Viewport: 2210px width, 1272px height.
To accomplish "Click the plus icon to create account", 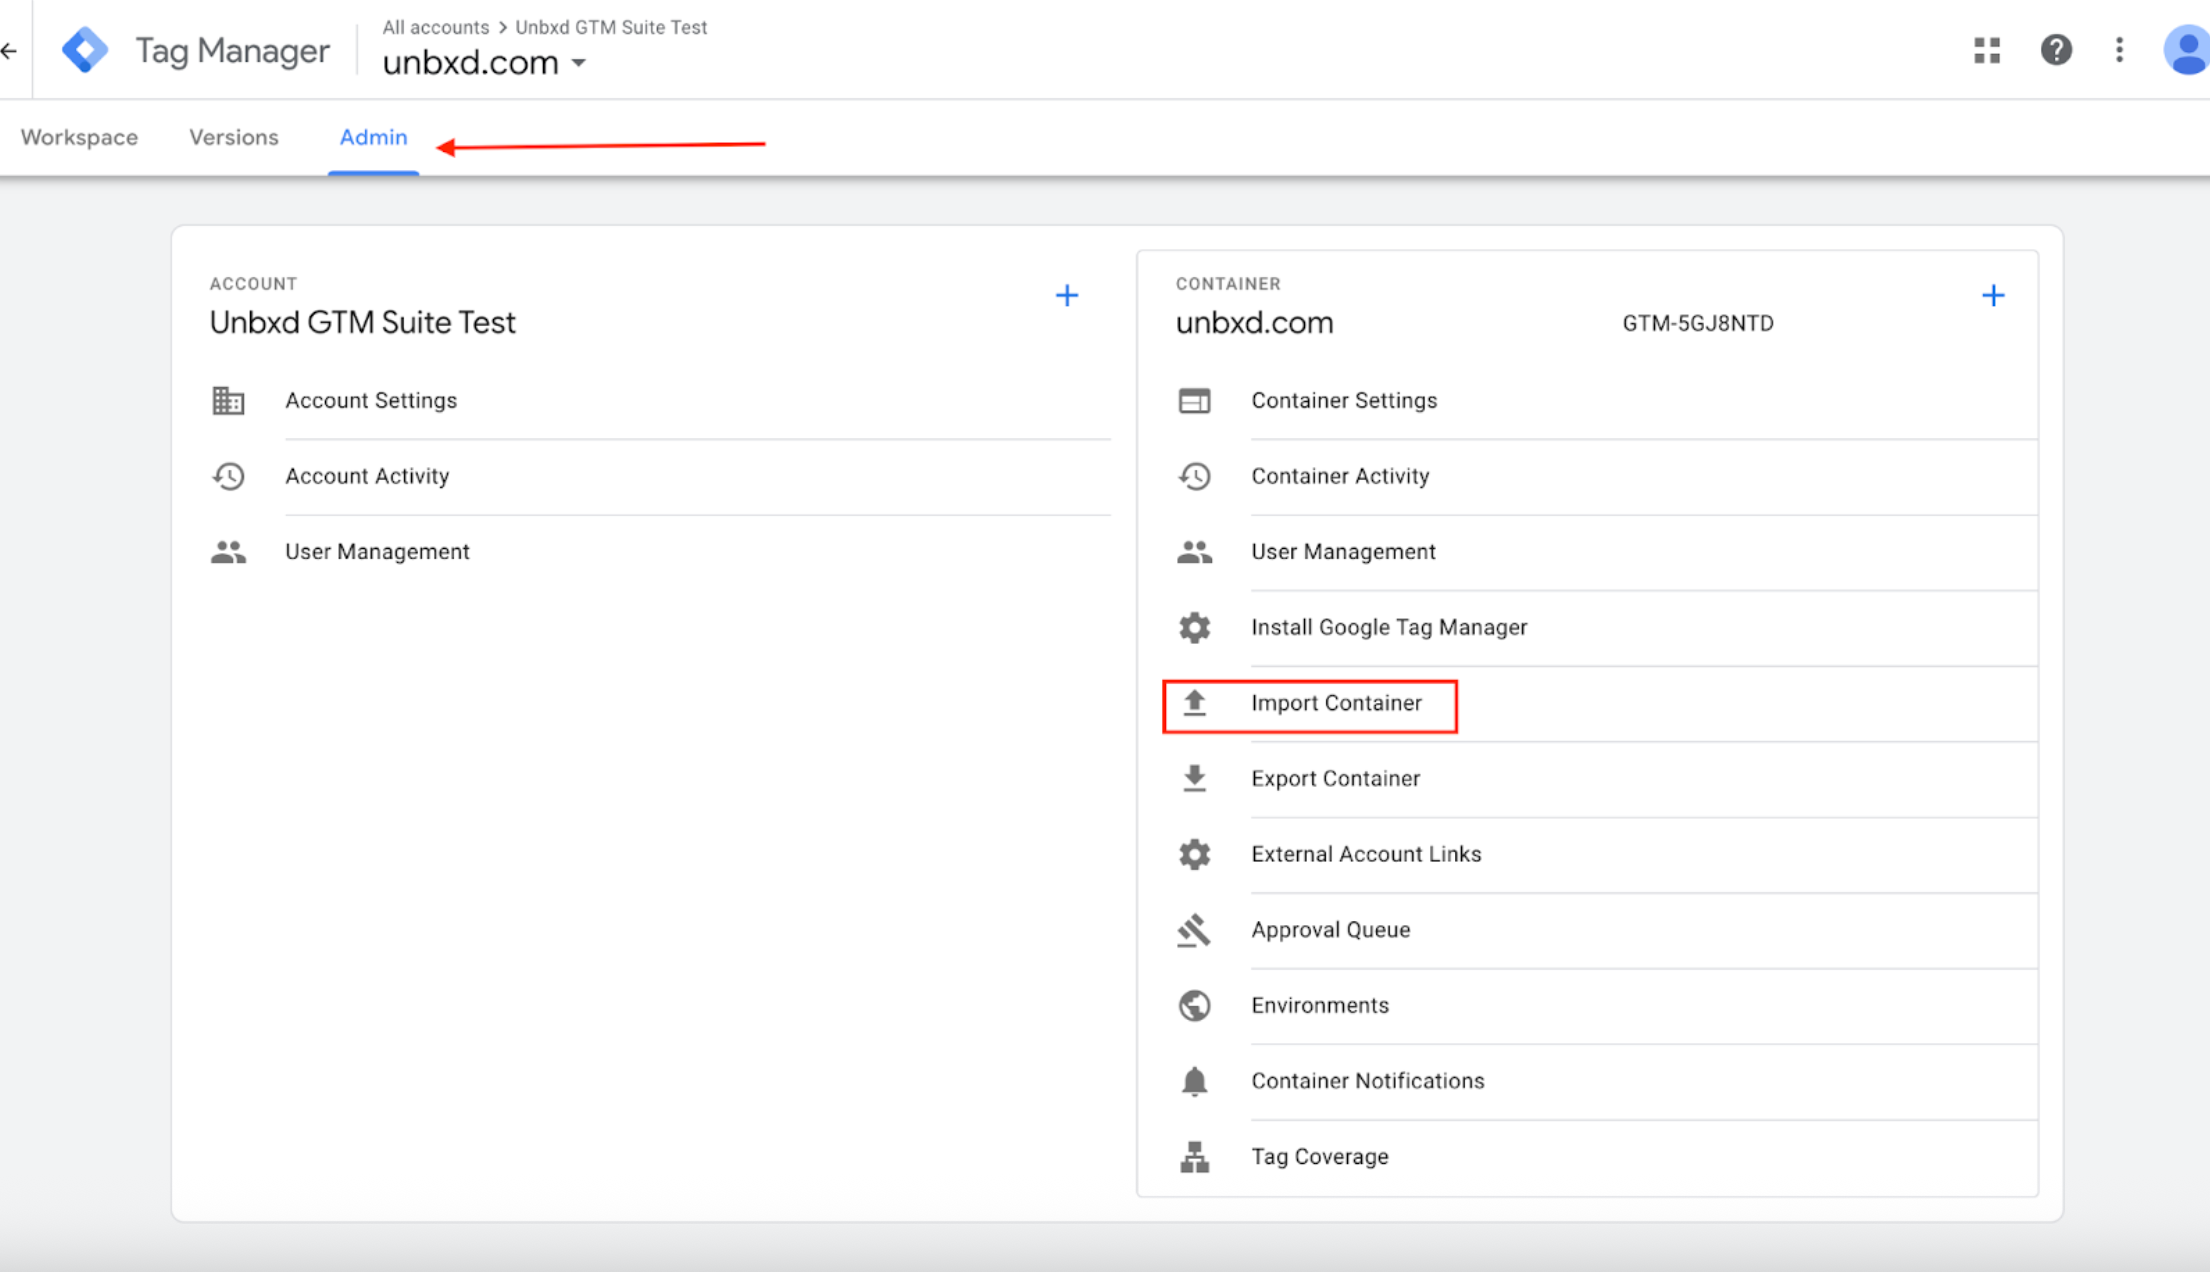I will pos(1067,295).
